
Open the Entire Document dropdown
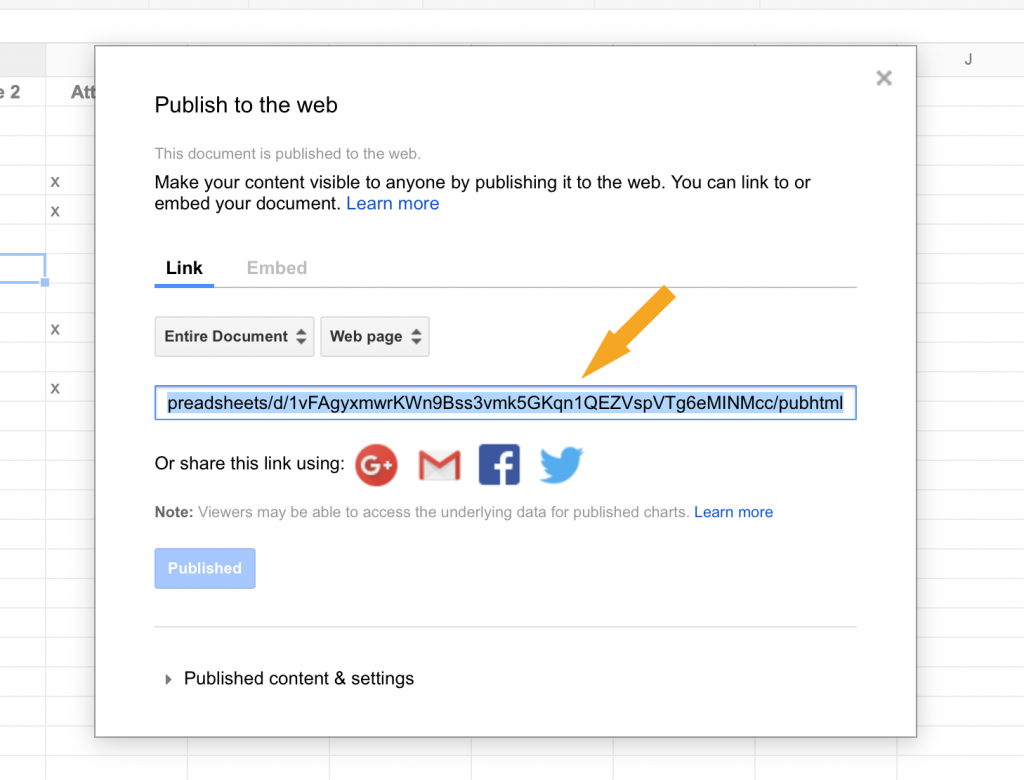pyautogui.click(x=234, y=336)
